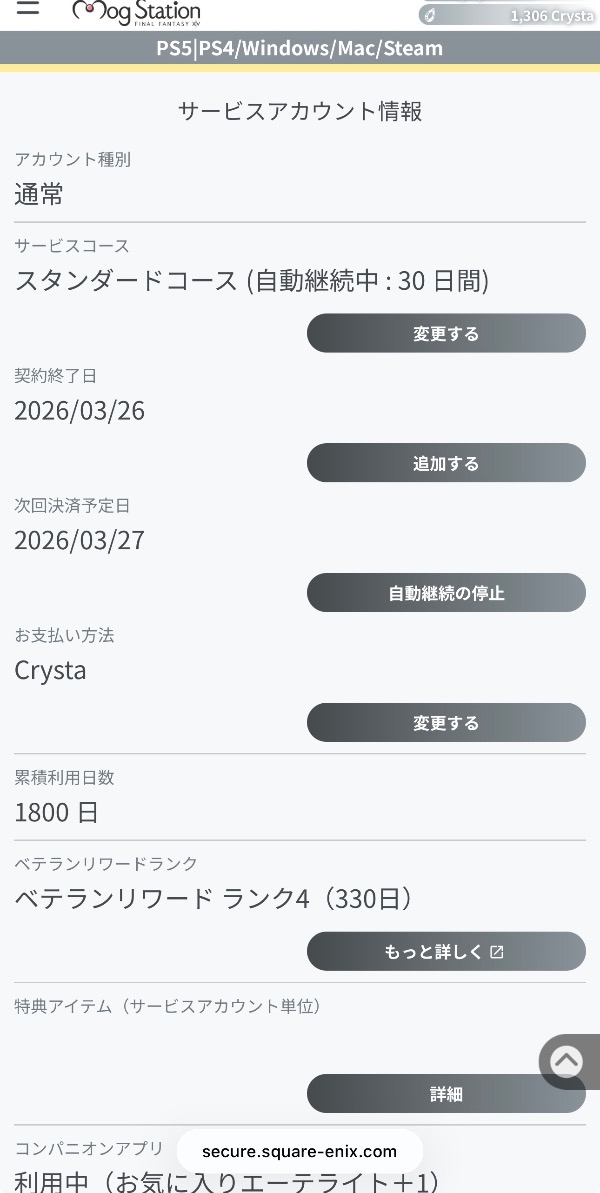Click the Mog Station logo
600x1193 pixels.
coord(137,12)
